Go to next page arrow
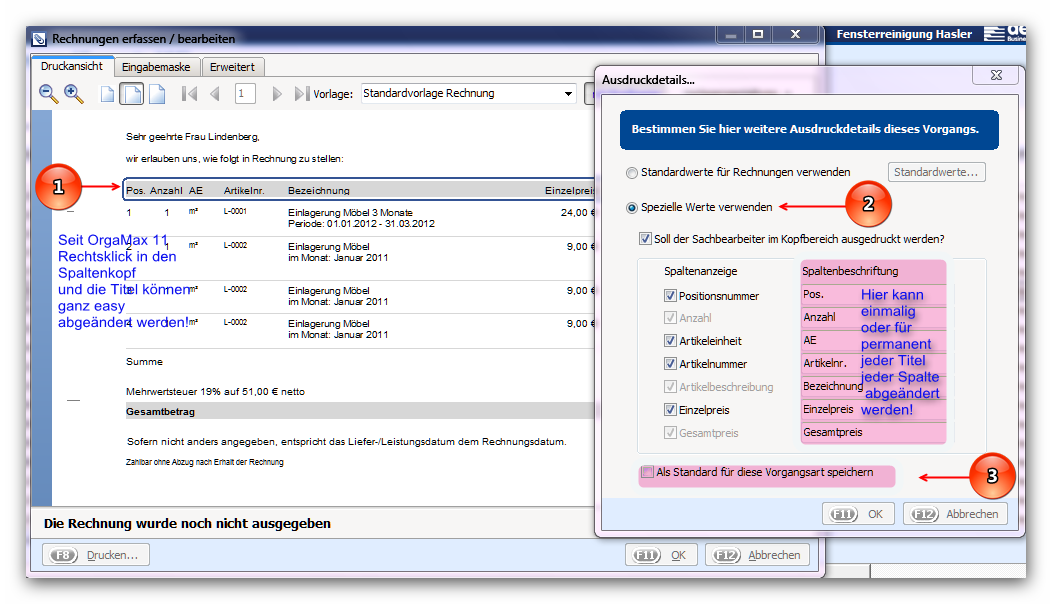The width and height of the screenshot is (1052, 604). (x=276, y=94)
